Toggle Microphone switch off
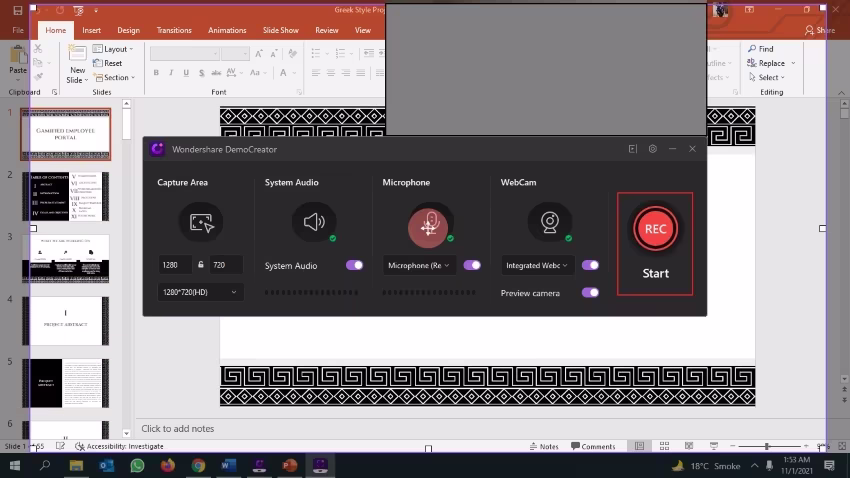The width and height of the screenshot is (850, 478). coord(472,265)
